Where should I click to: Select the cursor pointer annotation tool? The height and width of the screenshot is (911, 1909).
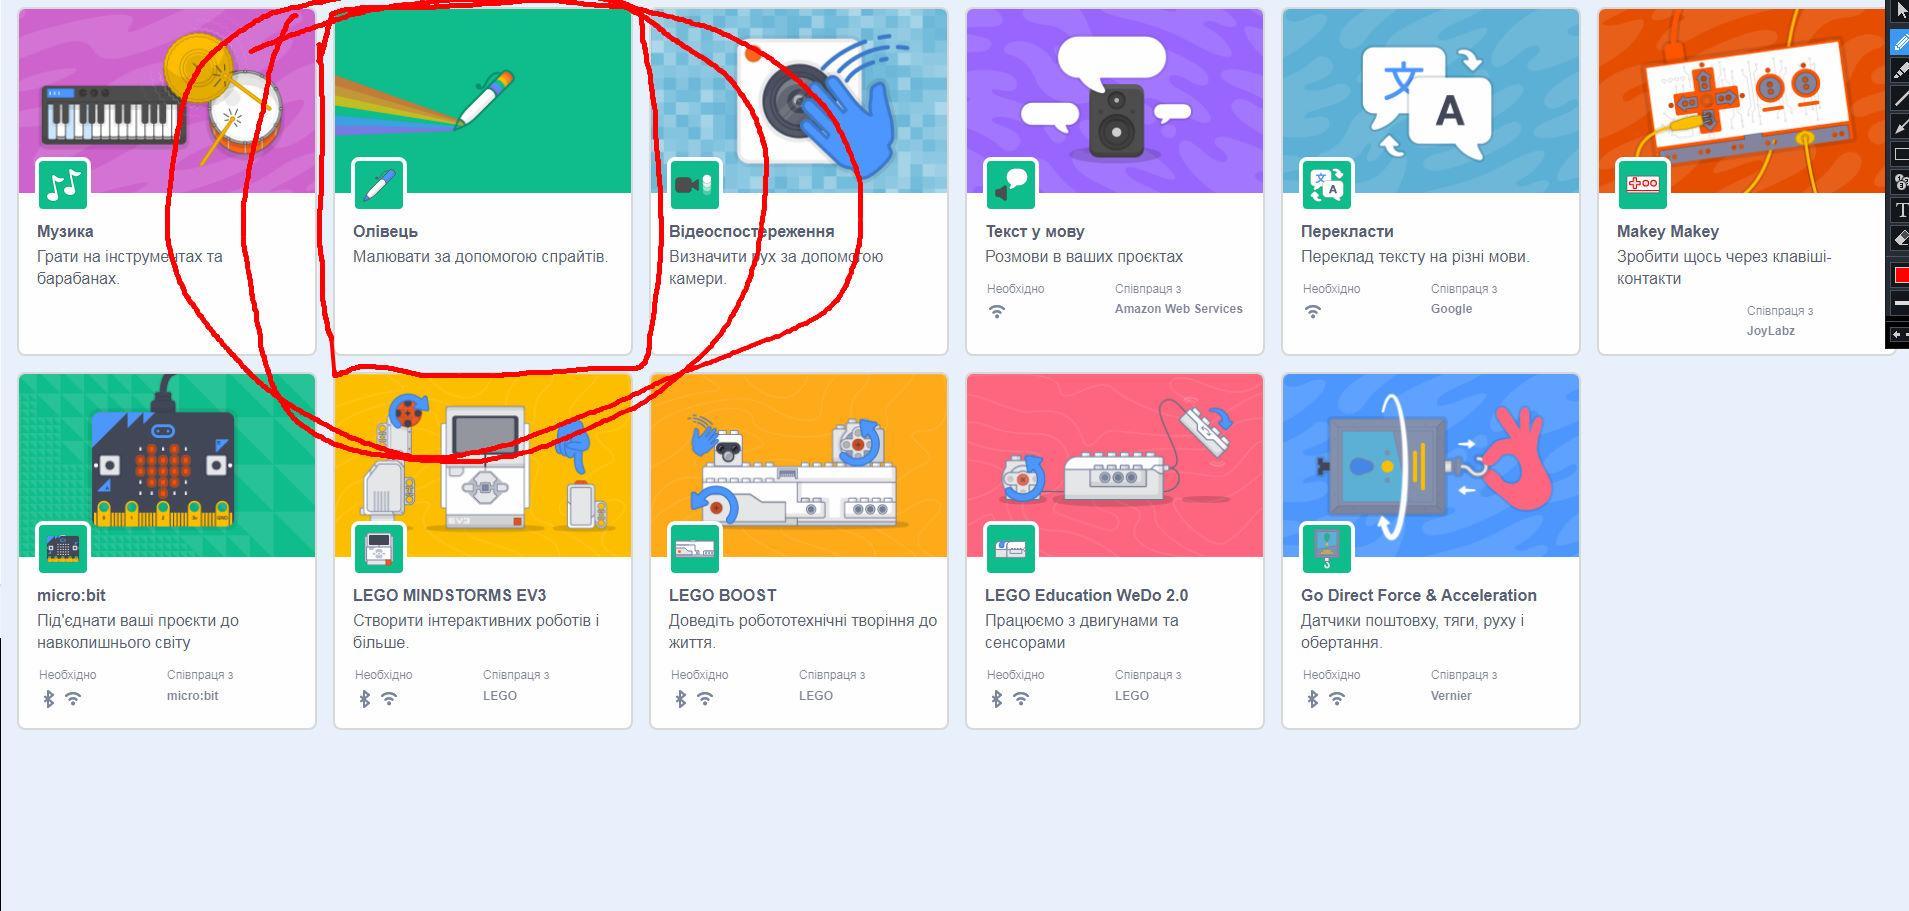point(1900,13)
